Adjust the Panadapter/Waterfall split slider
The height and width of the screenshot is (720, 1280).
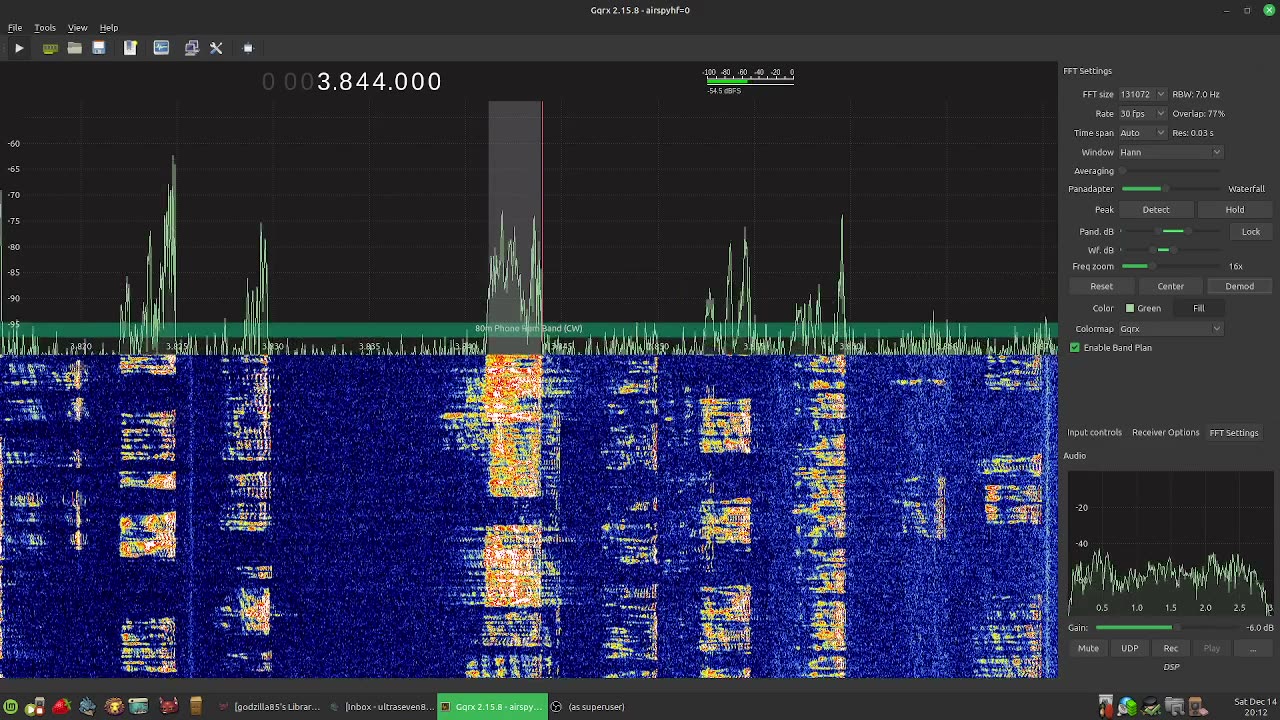(x=1170, y=189)
